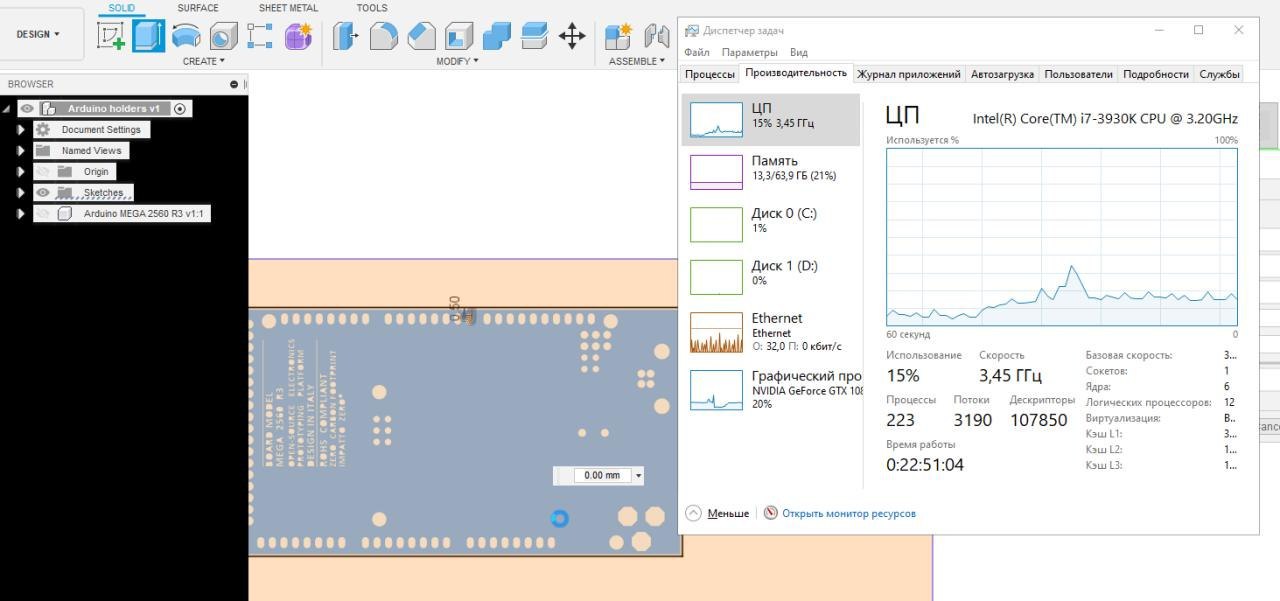Image resolution: width=1280 pixels, height=601 pixels.
Task: Select the Диск 1 (D:) performance entry
Action: click(x=771, y=276)
